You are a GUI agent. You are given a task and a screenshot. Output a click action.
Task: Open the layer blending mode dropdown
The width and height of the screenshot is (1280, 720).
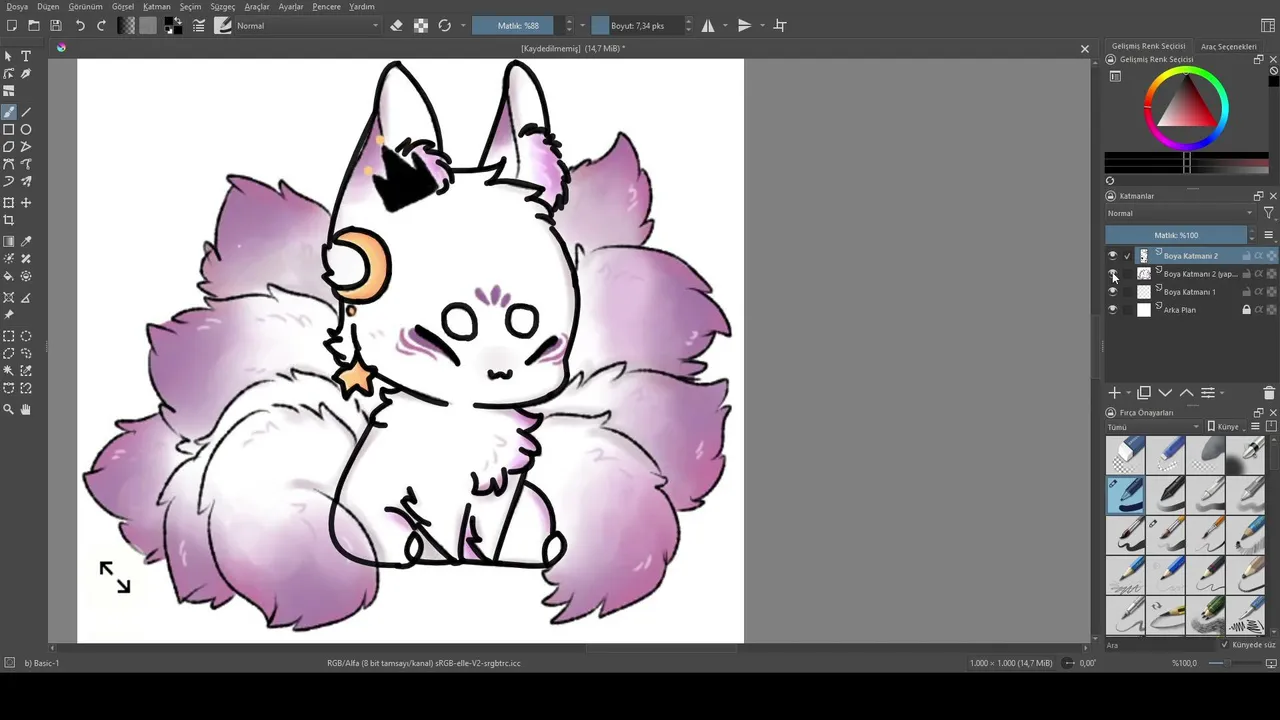(x=1180, y=213)
